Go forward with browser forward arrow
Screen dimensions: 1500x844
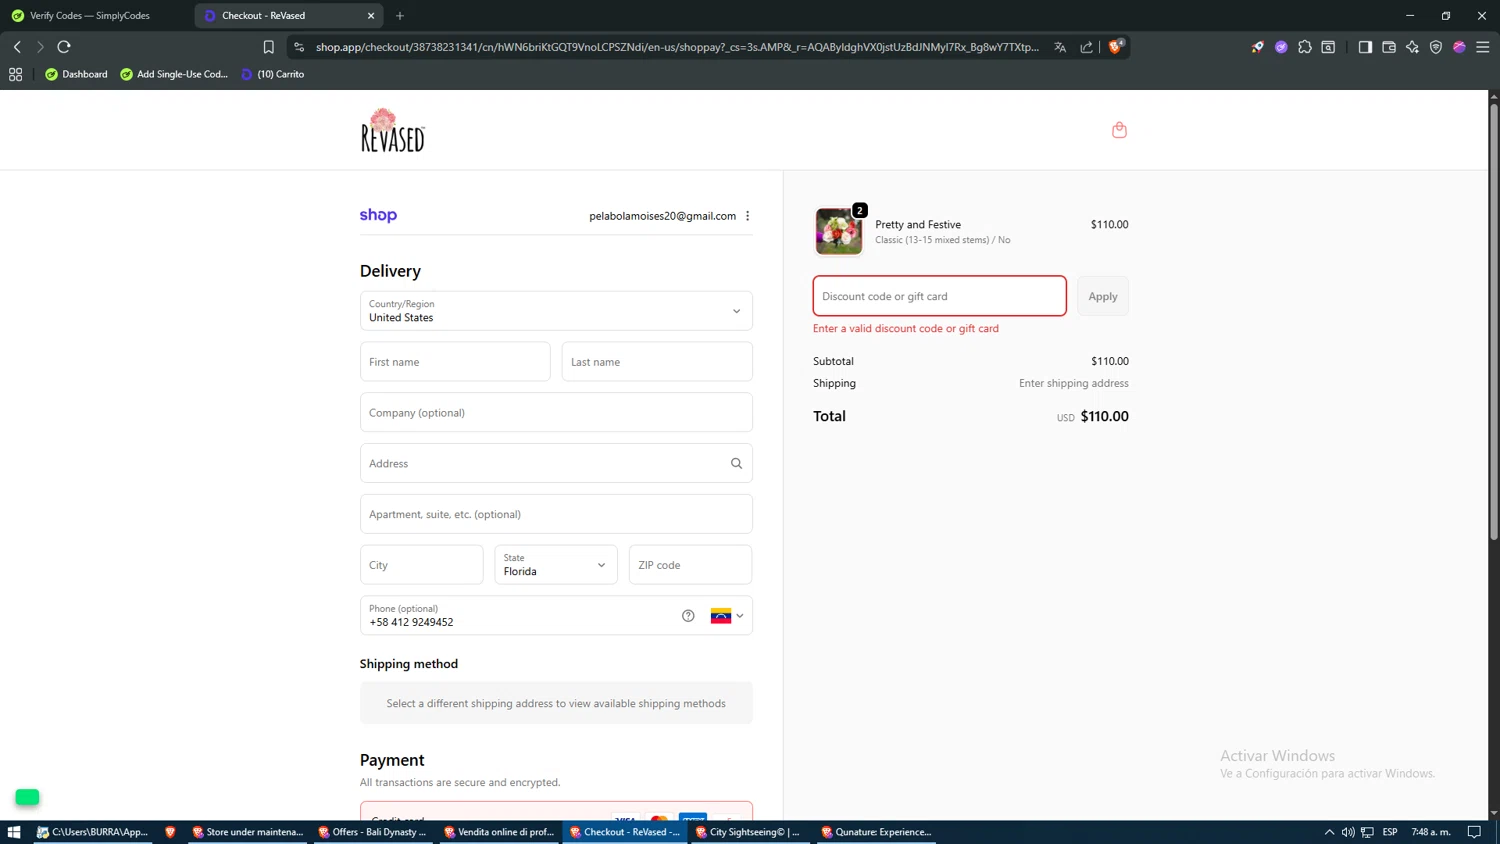tap(40, 47)
